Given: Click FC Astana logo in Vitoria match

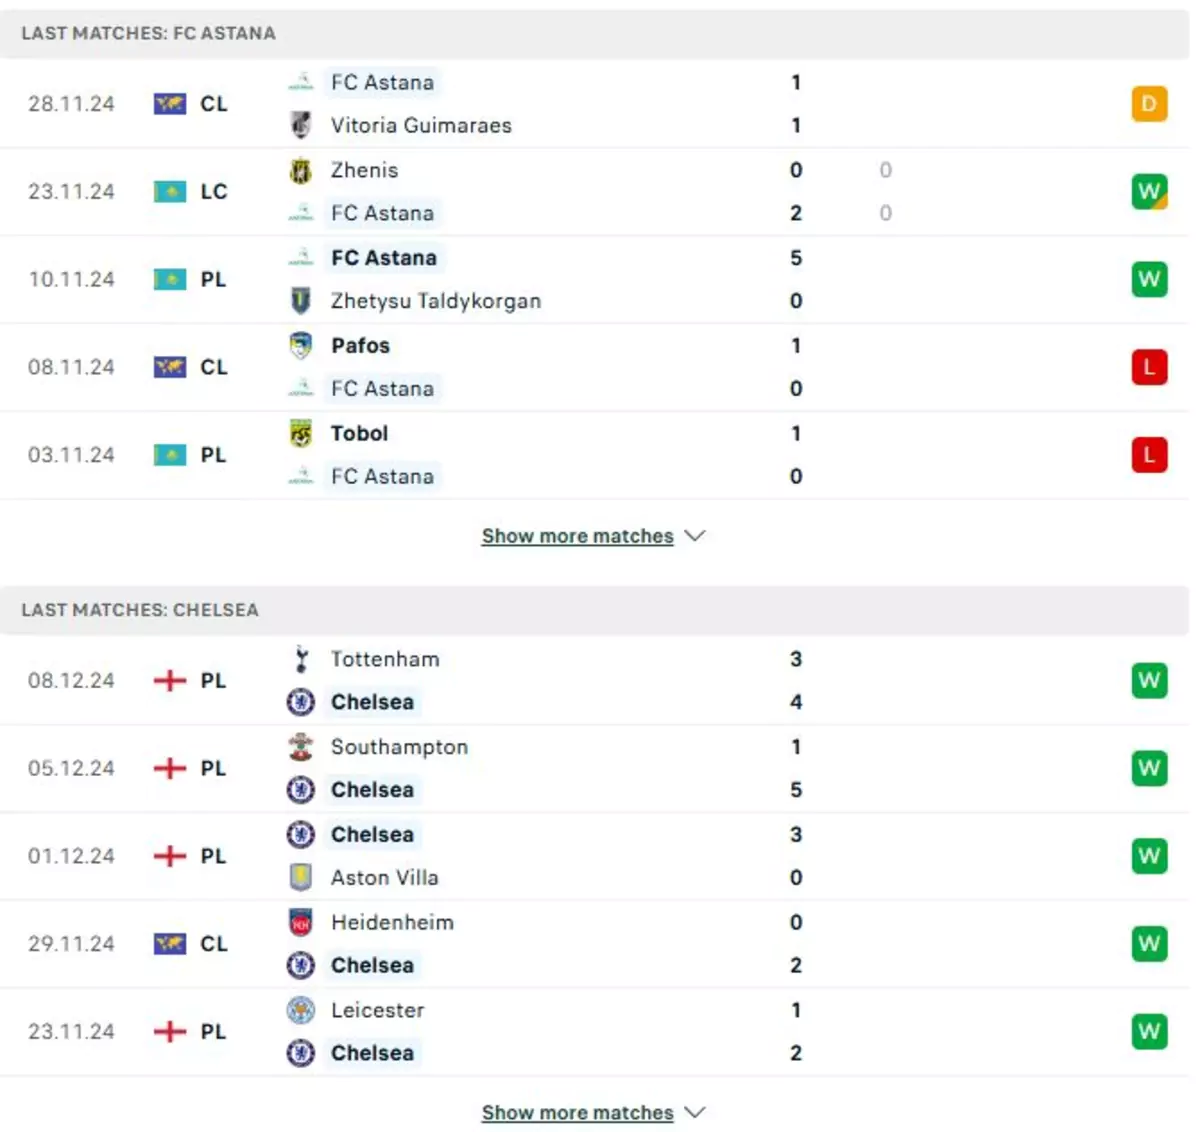Looking at the screenshot, I should coord(300,82).
